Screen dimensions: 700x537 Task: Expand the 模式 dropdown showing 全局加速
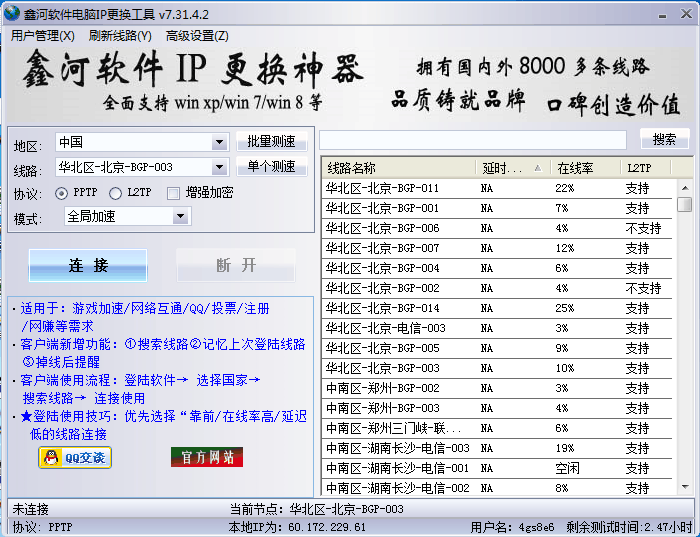tap(180, 216)
